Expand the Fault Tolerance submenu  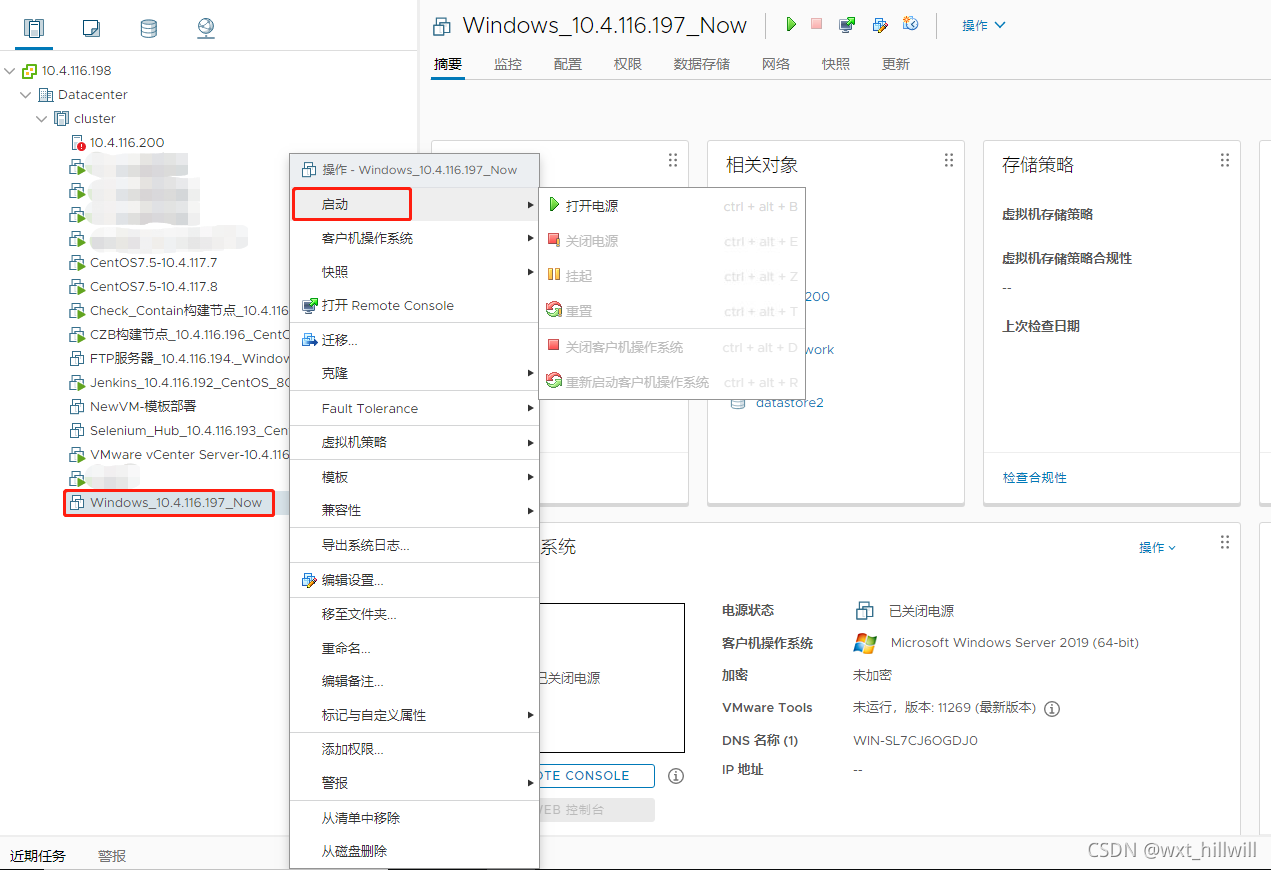414,408
